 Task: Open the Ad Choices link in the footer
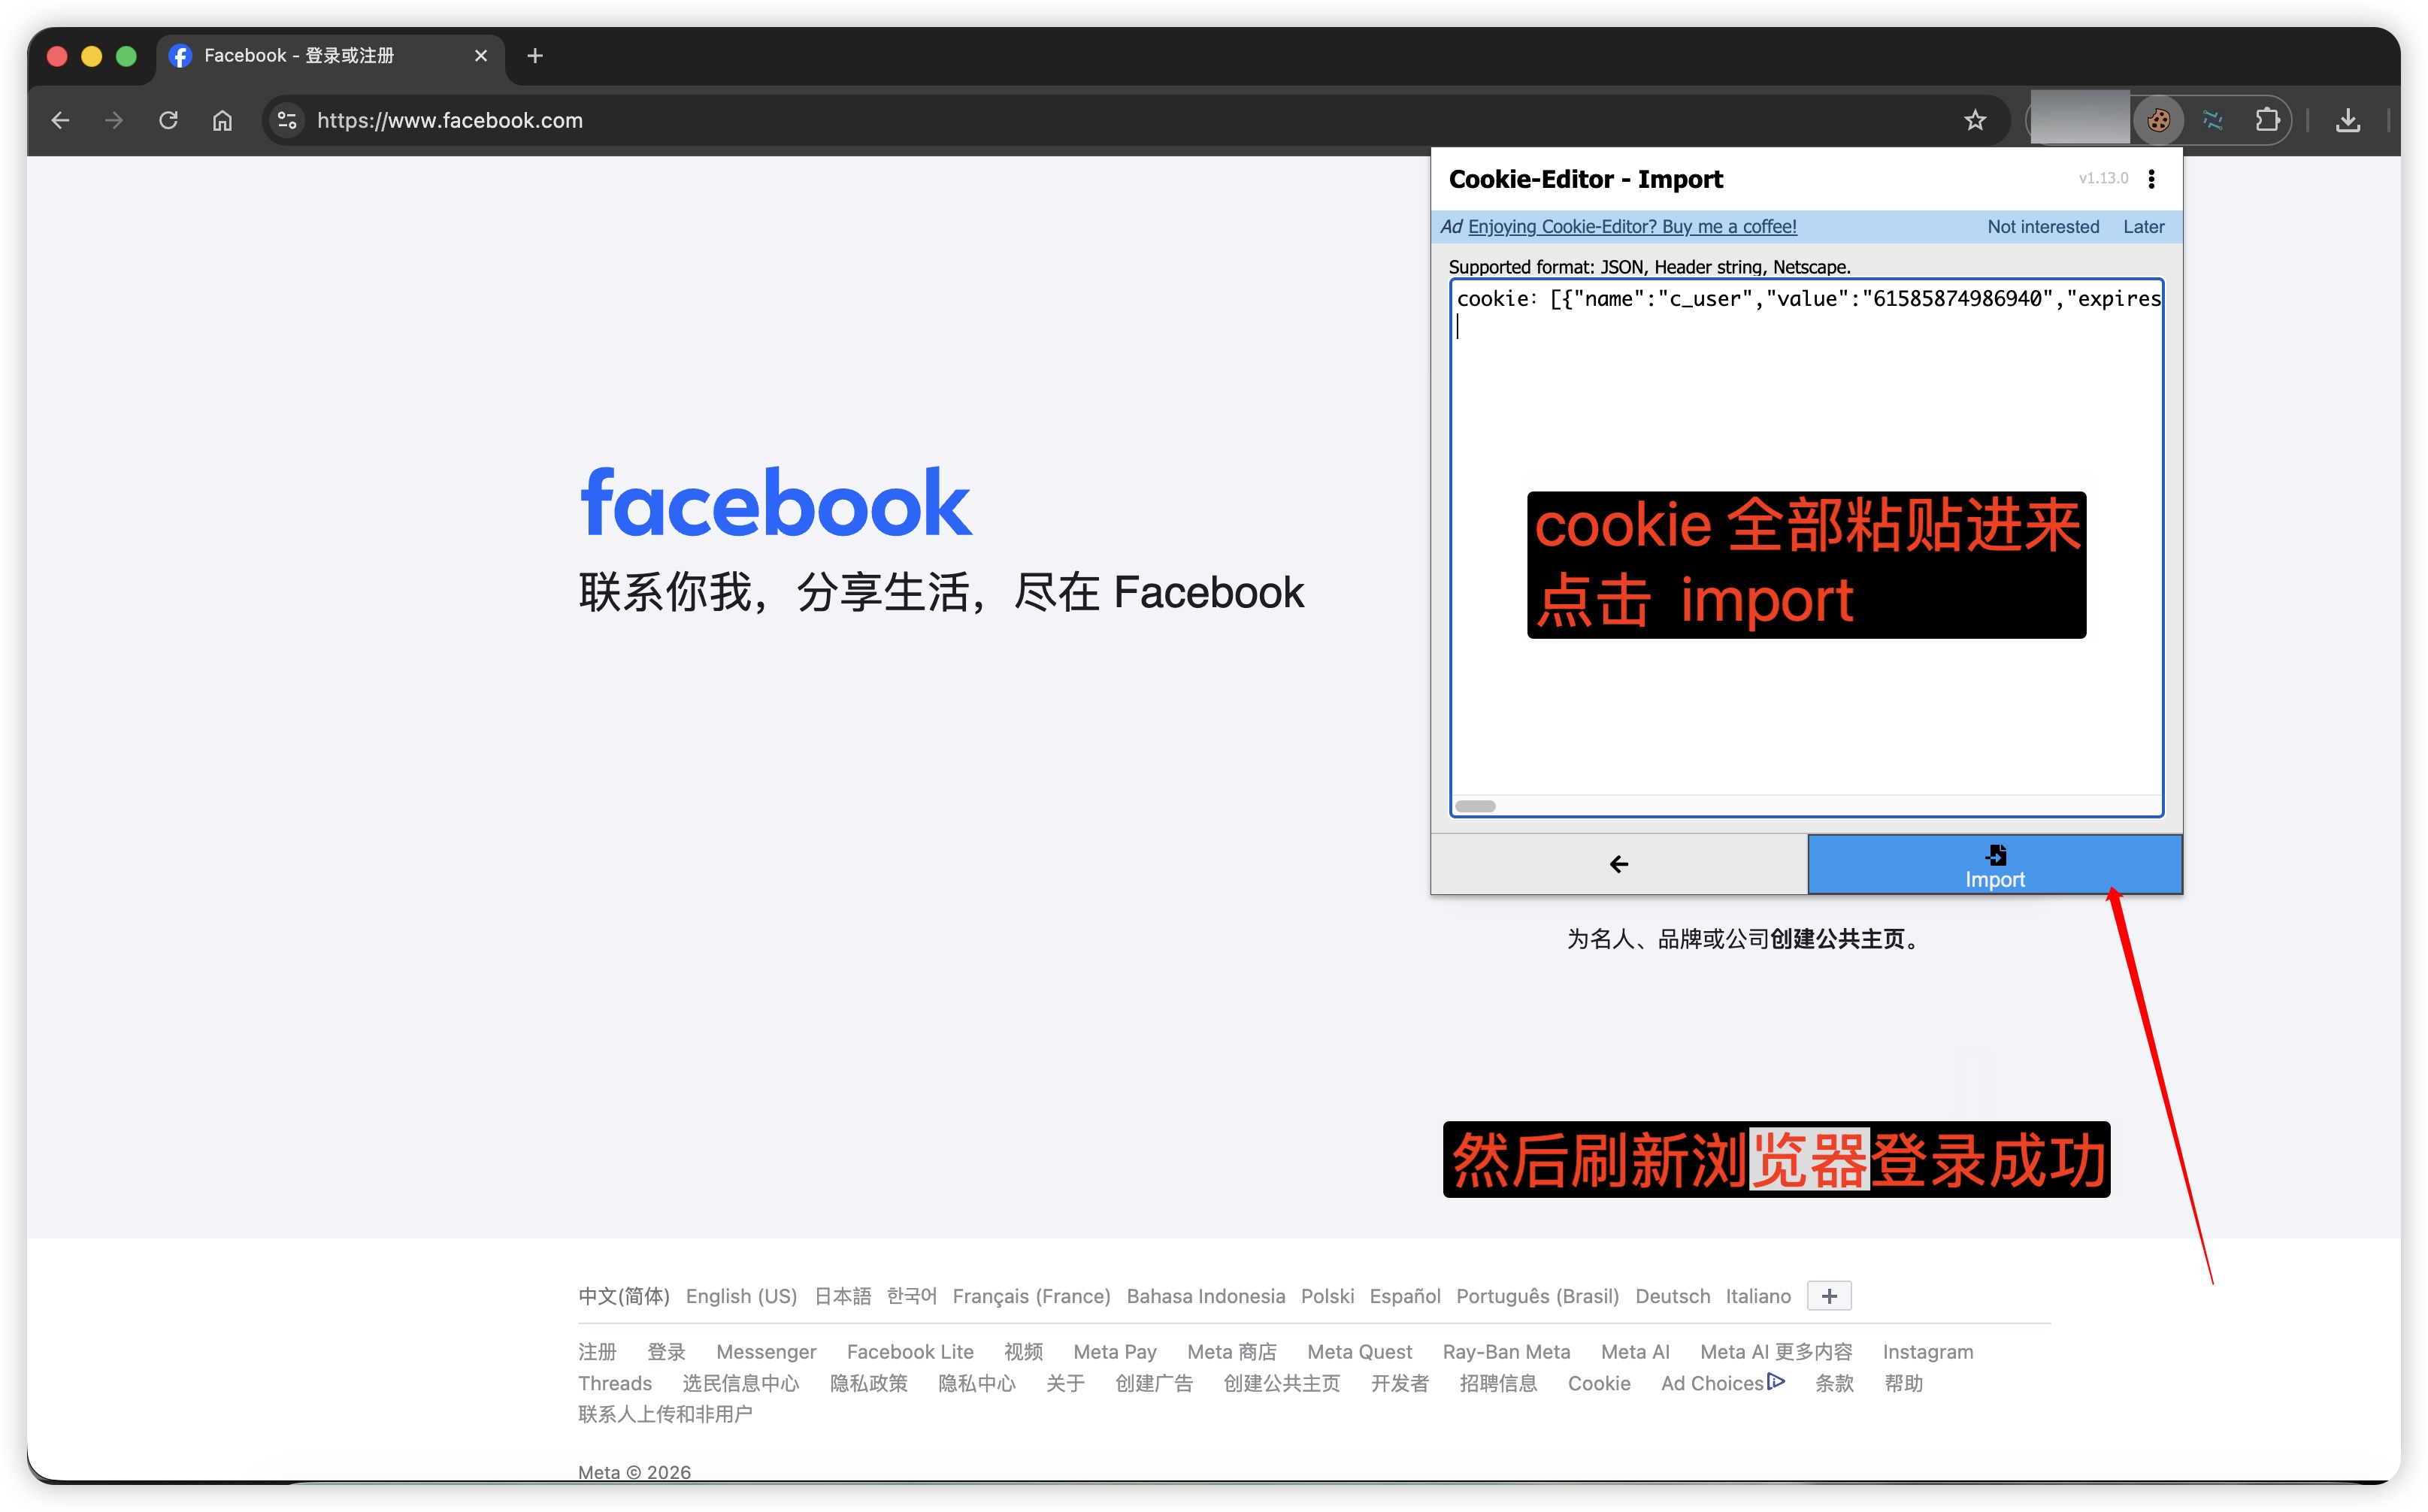(x=1713, y=1383)
